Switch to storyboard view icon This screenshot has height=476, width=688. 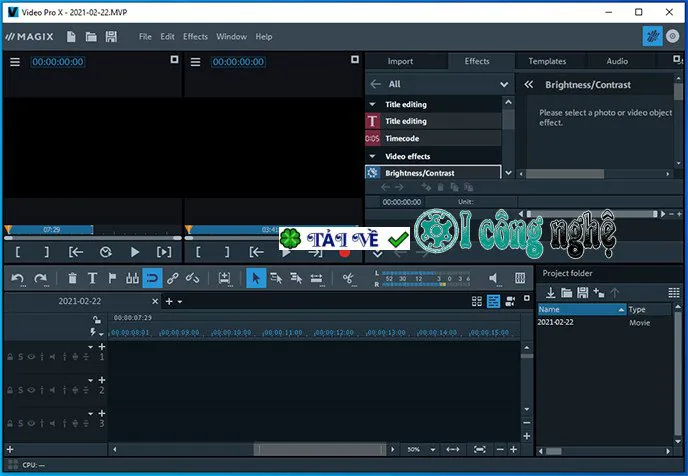(477, 301)
